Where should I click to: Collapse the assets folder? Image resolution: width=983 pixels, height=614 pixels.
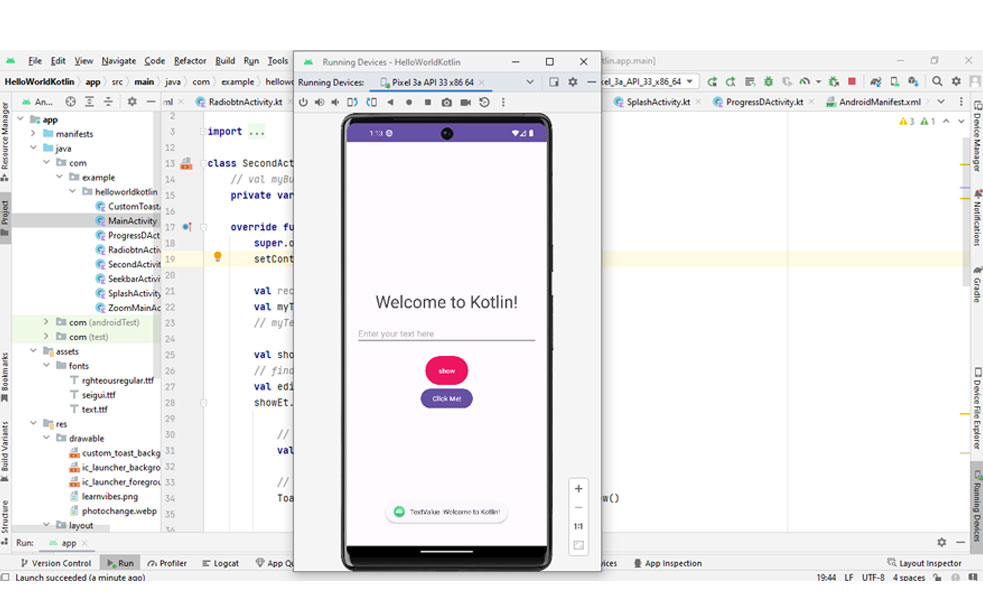(33, 351)
